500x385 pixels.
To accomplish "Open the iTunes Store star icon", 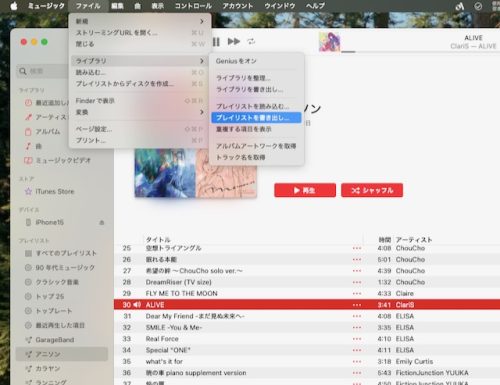I will tap(29, 191).
